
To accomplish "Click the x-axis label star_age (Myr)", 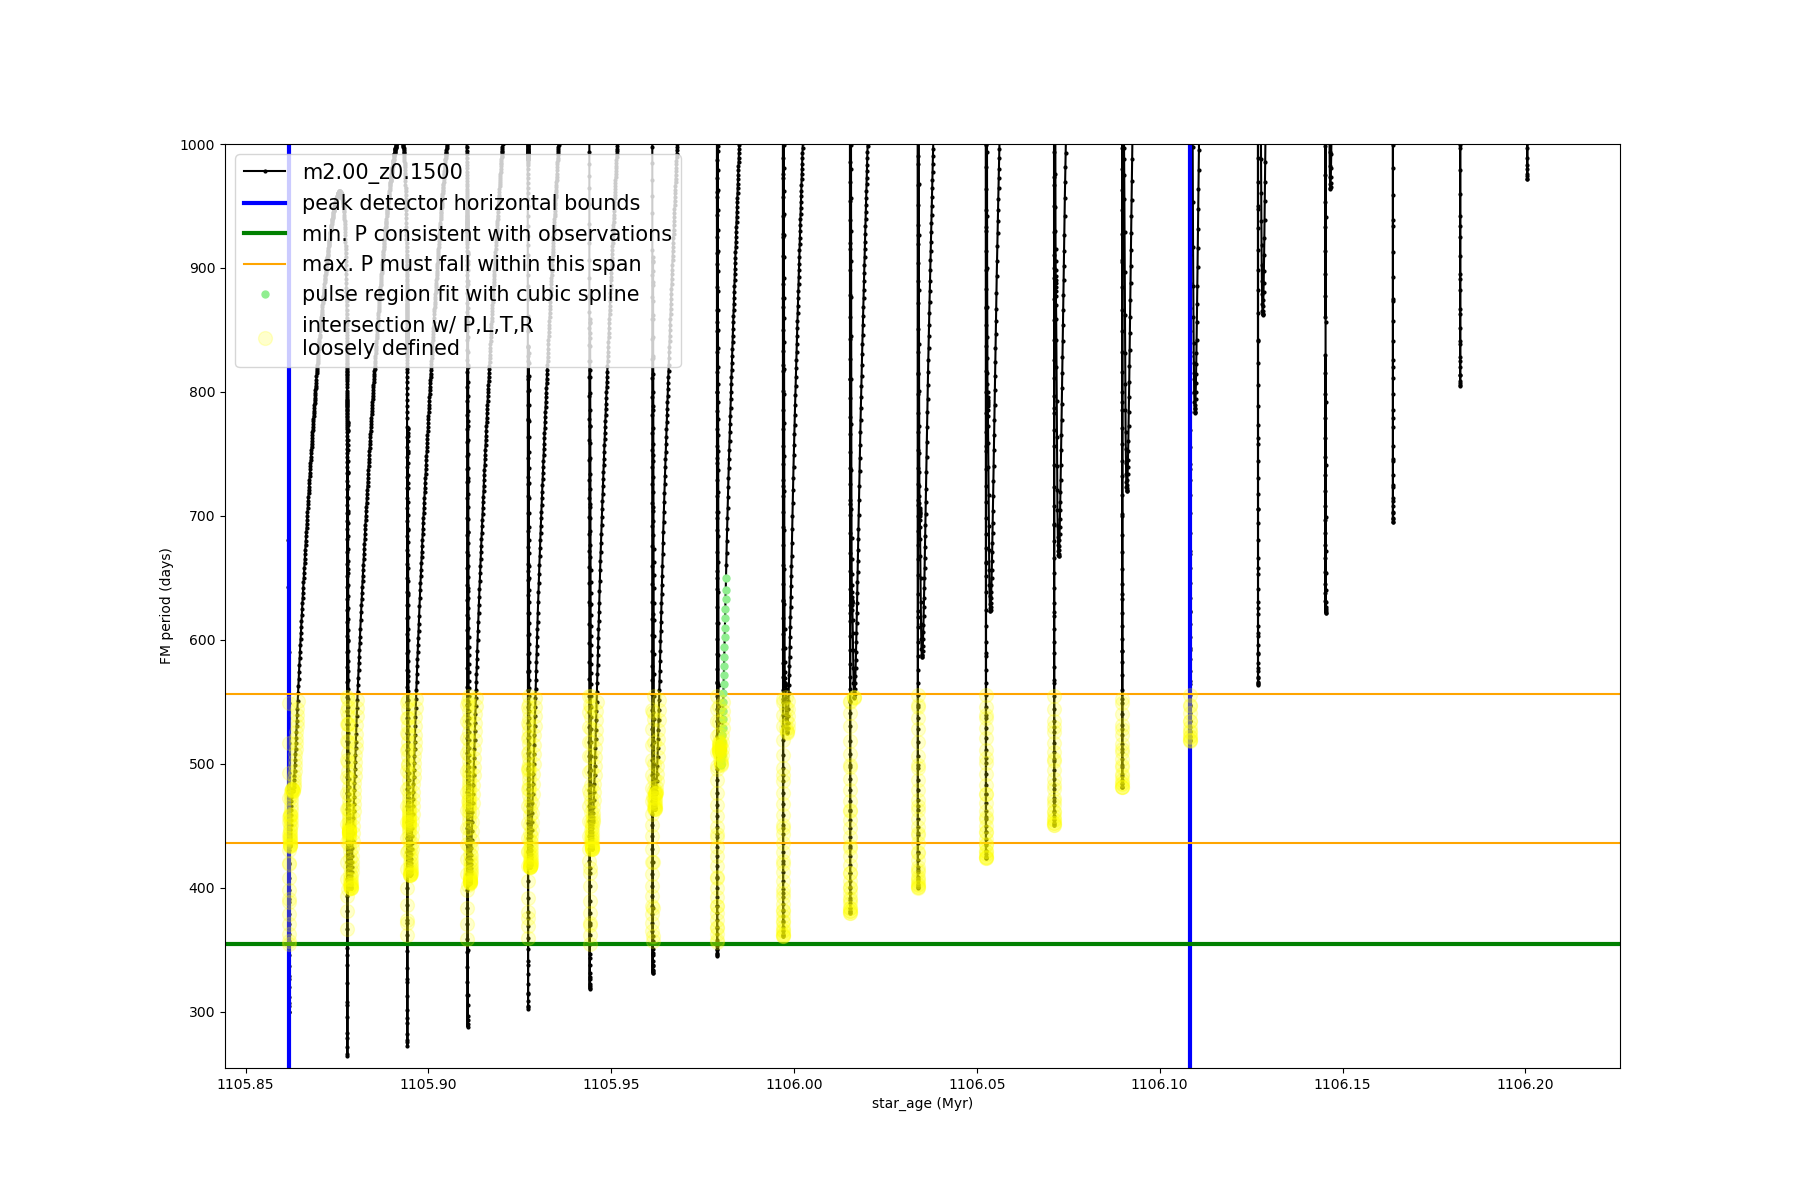I will click(x=922, y=1103).
